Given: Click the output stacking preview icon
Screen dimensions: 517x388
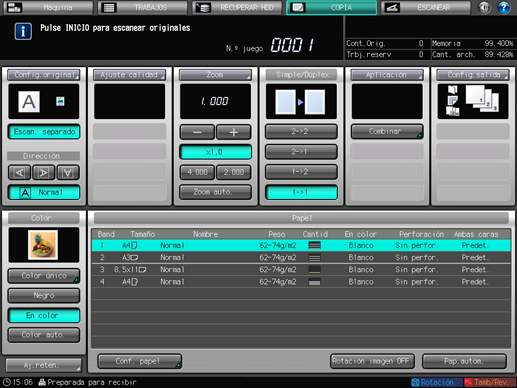Looking at the screenshot, I should coord(473,101).
